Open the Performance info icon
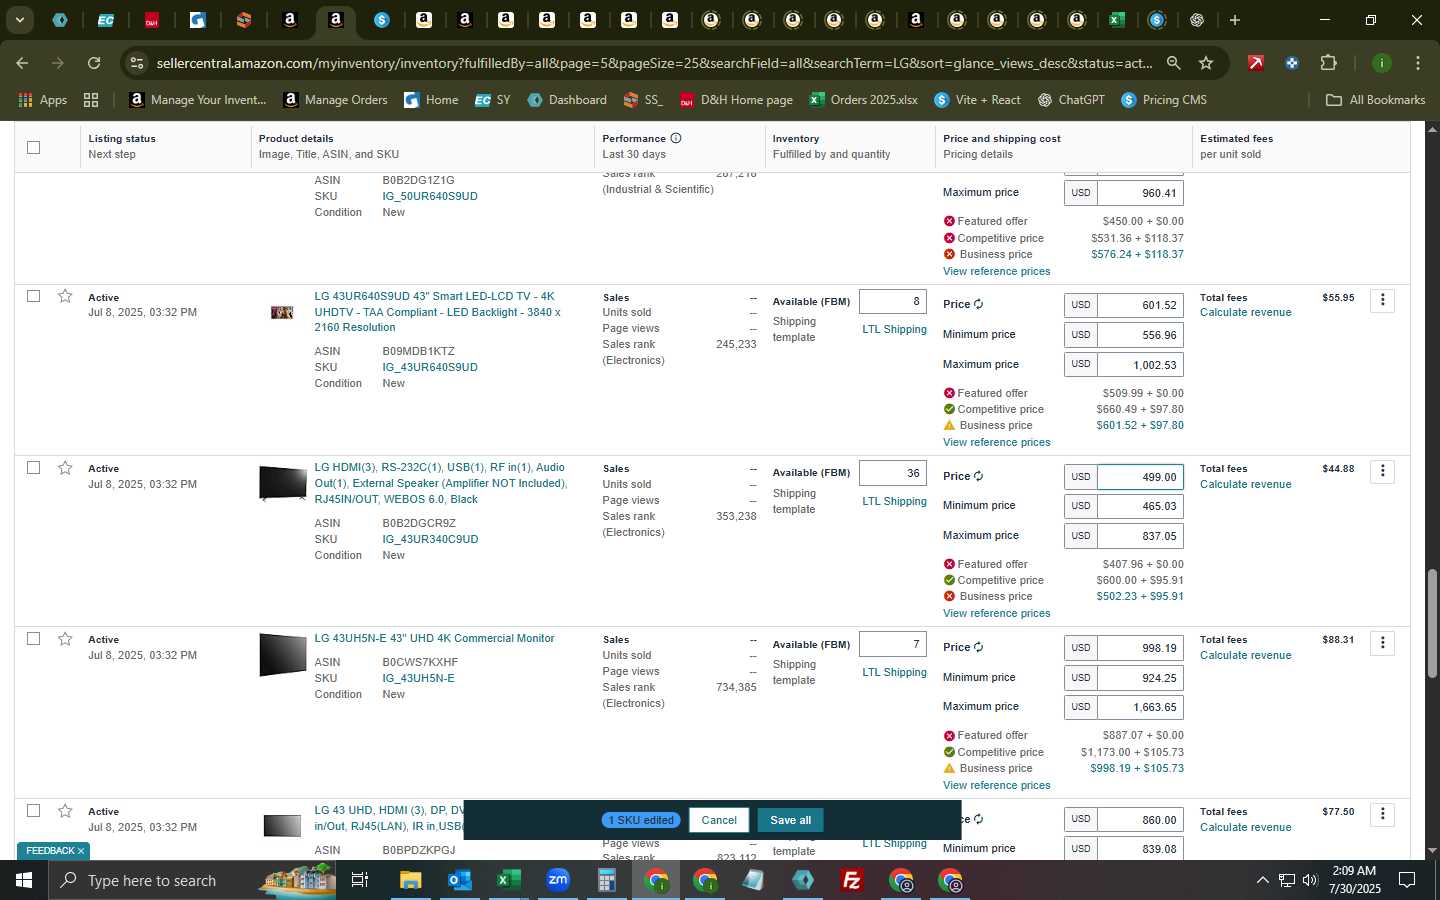Viewport: 1440px width, 900px height. 676,138
